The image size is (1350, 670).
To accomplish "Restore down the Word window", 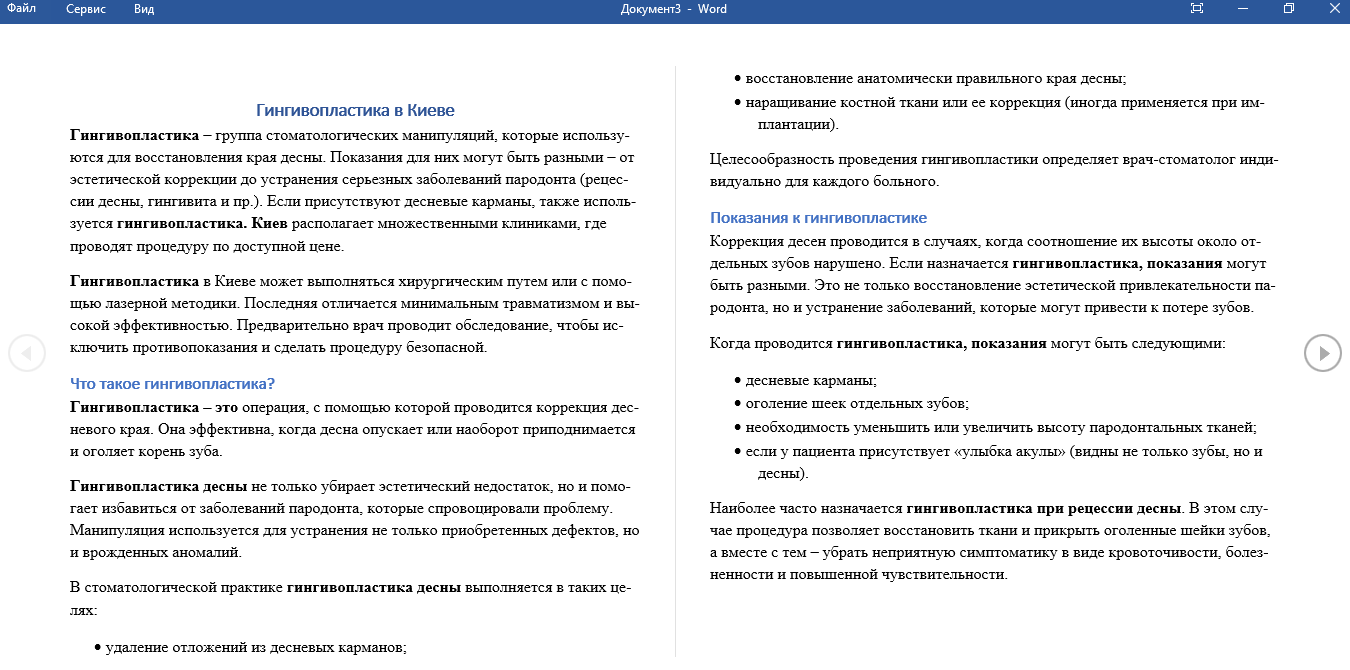I will pos(1289,9).
